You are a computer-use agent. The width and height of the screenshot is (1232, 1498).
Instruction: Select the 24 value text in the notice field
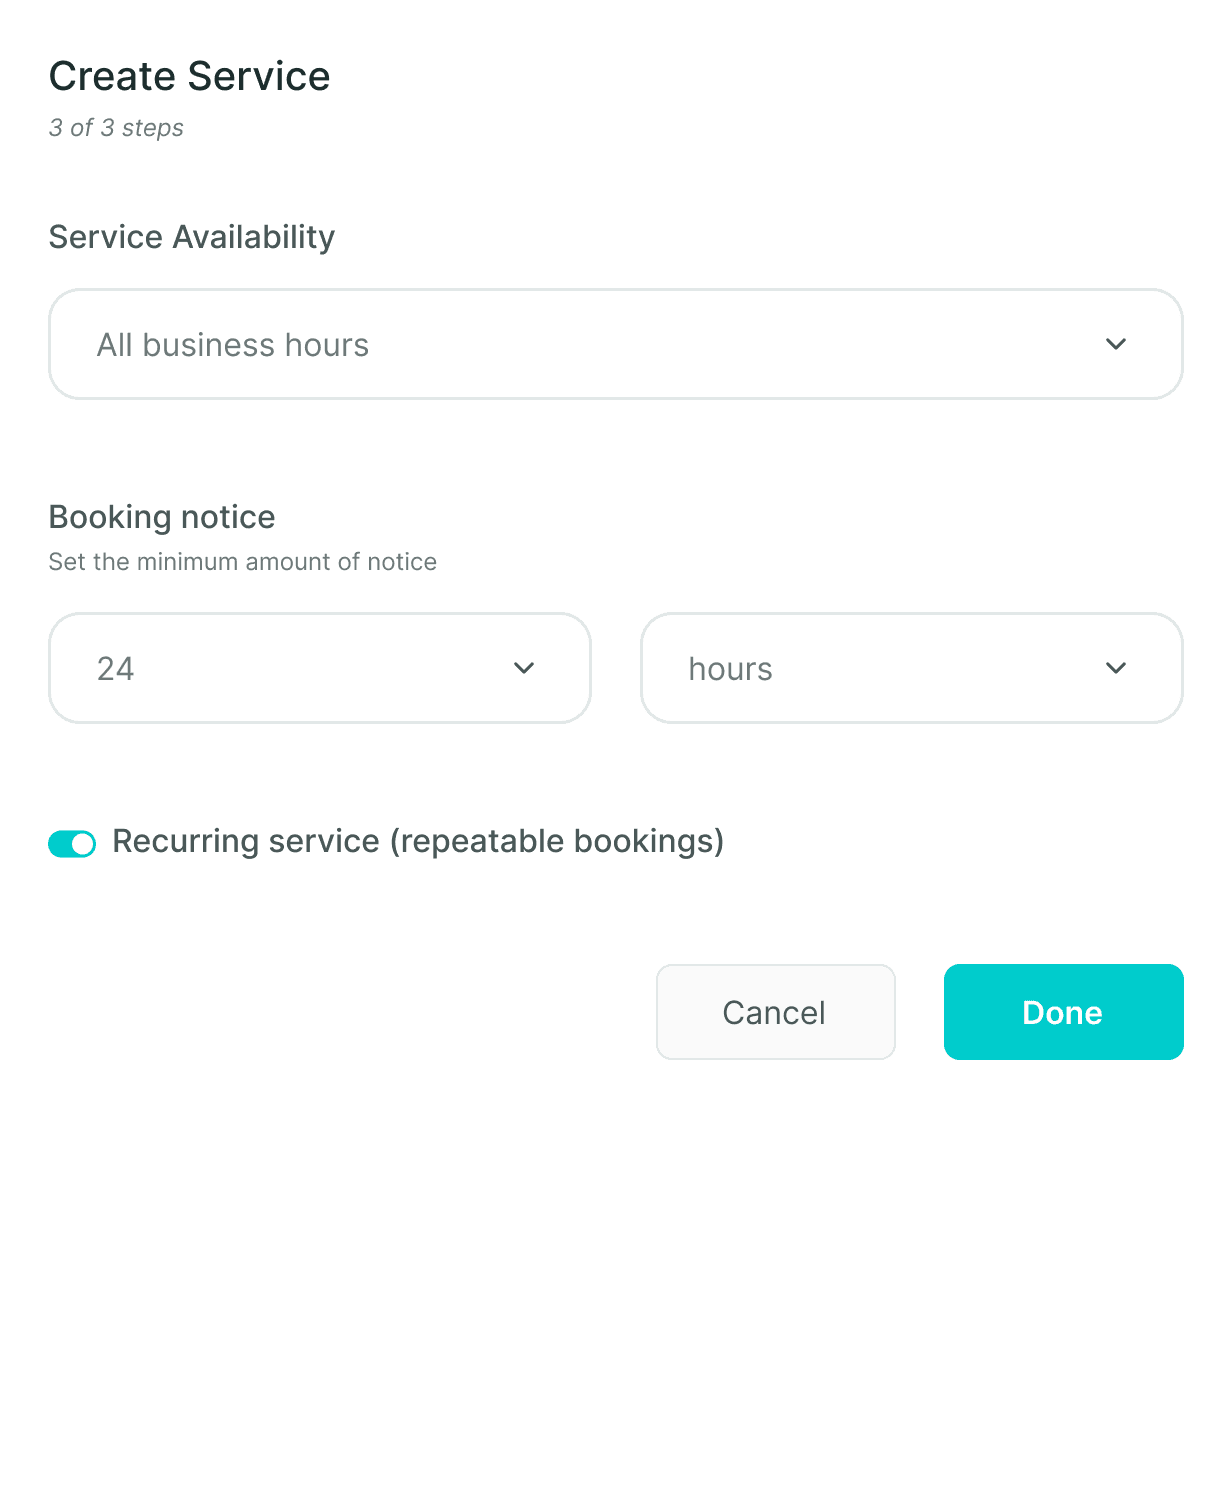tap(116, 669)
